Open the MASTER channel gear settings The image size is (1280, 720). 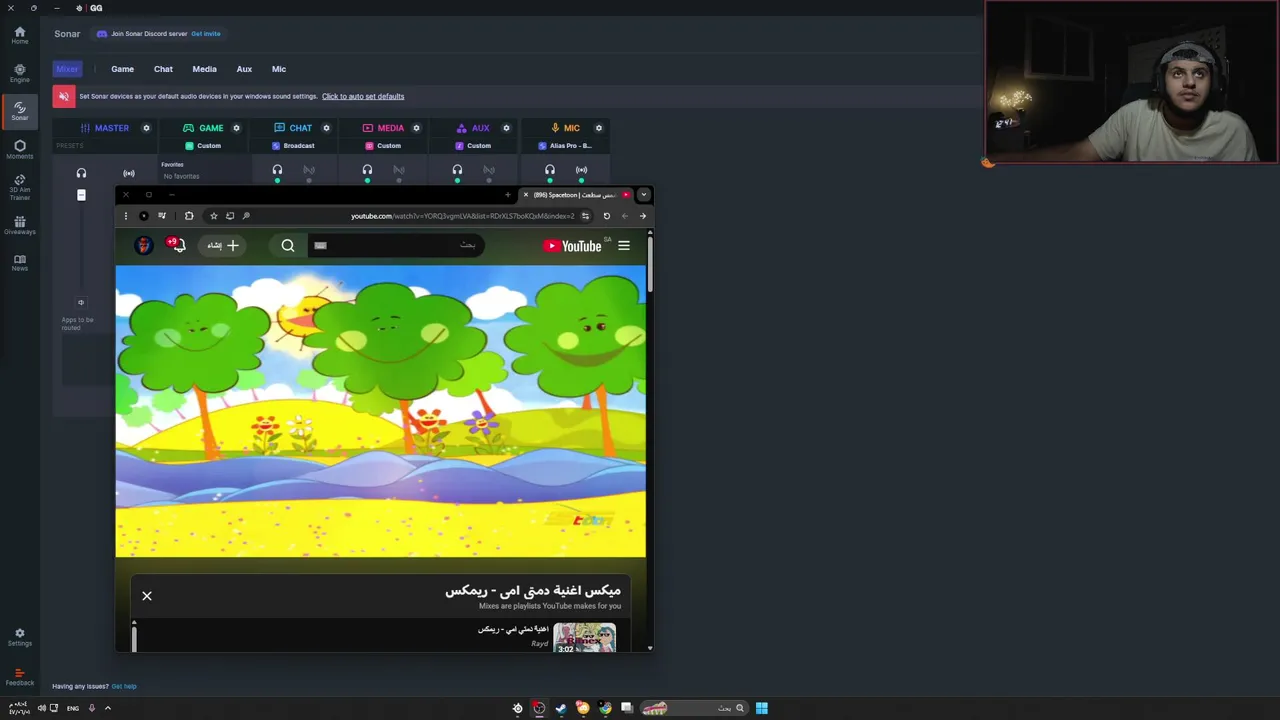click(x=146, y=128)
